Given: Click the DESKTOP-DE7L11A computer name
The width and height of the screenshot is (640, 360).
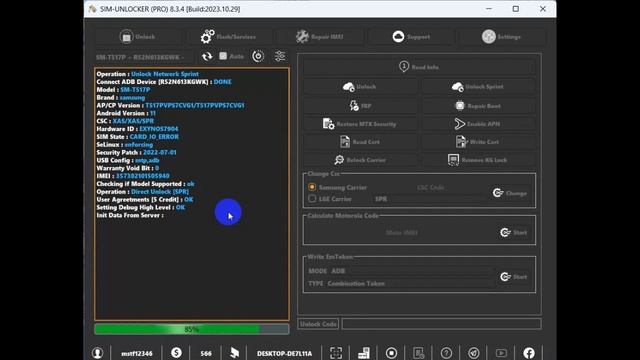Looking at the screenshot, I should (284, 353).
